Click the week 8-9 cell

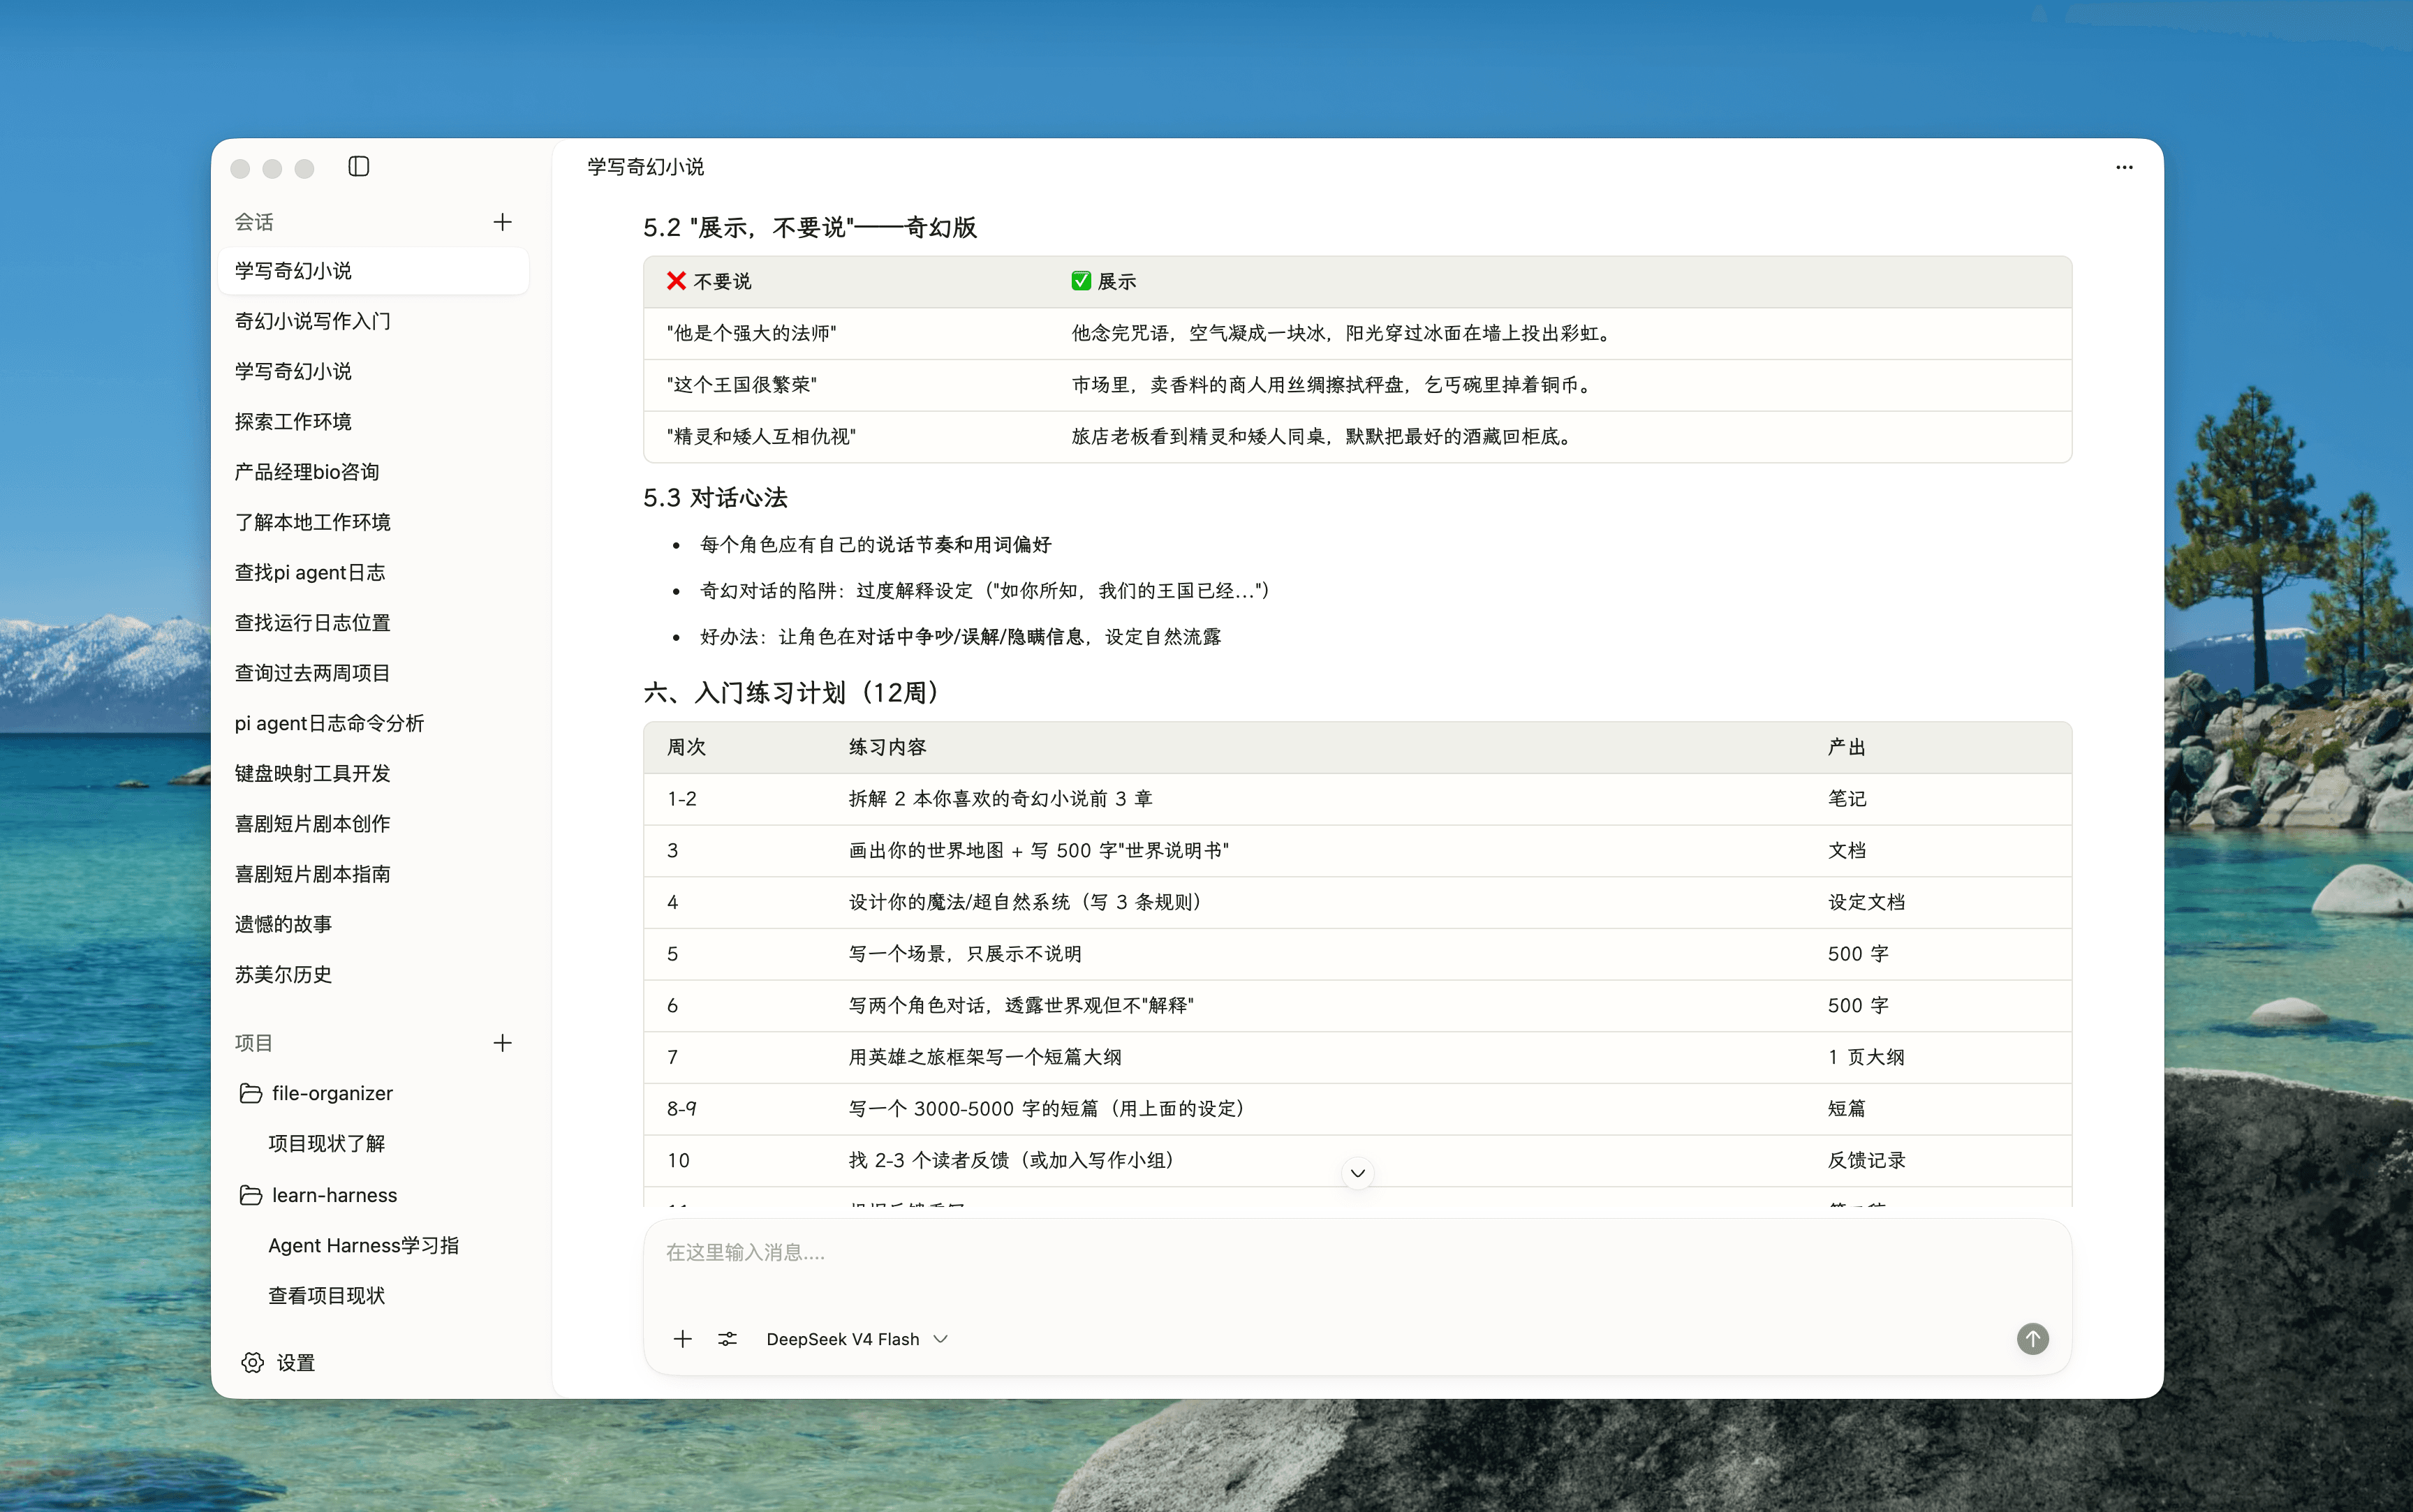click(x=682, y=1109)
